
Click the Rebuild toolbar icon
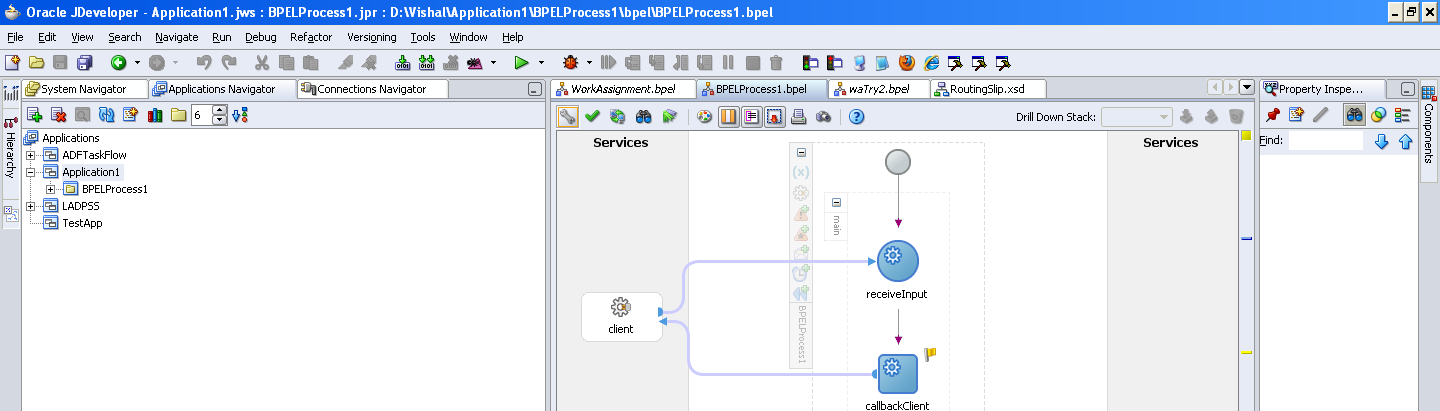coord(427,62)
